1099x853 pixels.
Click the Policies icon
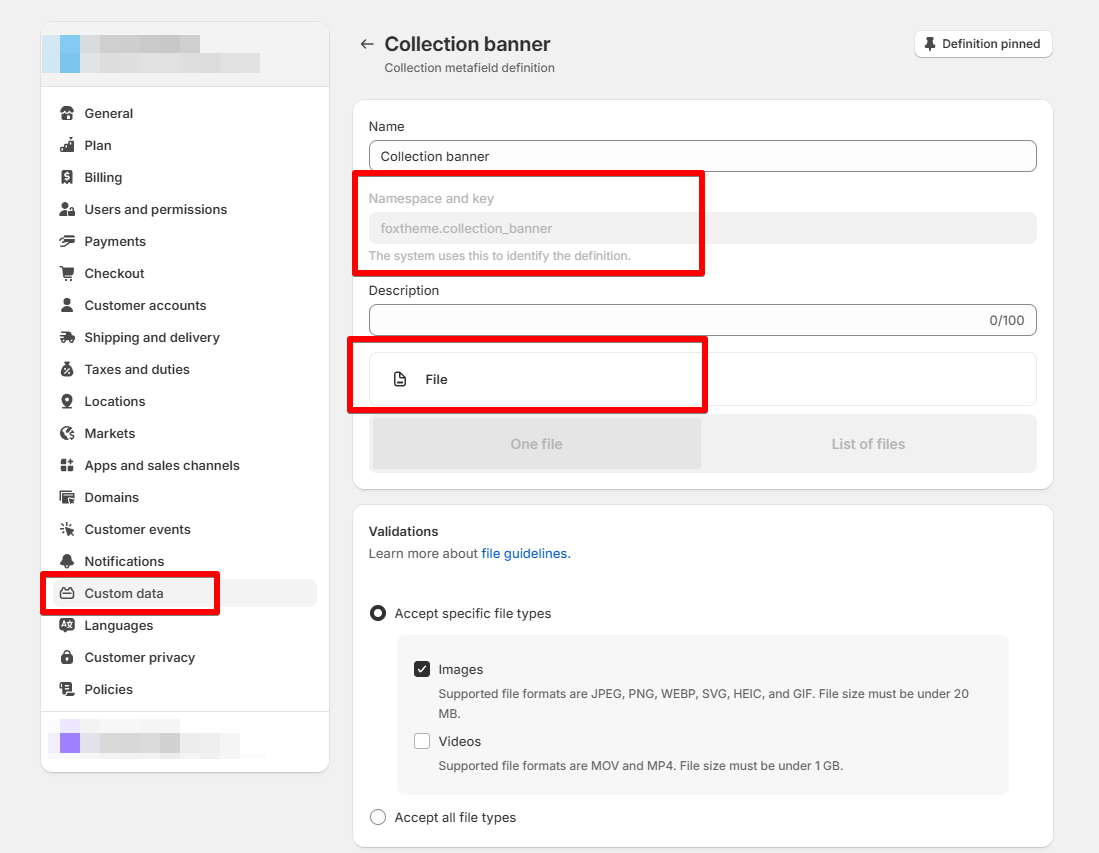[x=67, y=689]
